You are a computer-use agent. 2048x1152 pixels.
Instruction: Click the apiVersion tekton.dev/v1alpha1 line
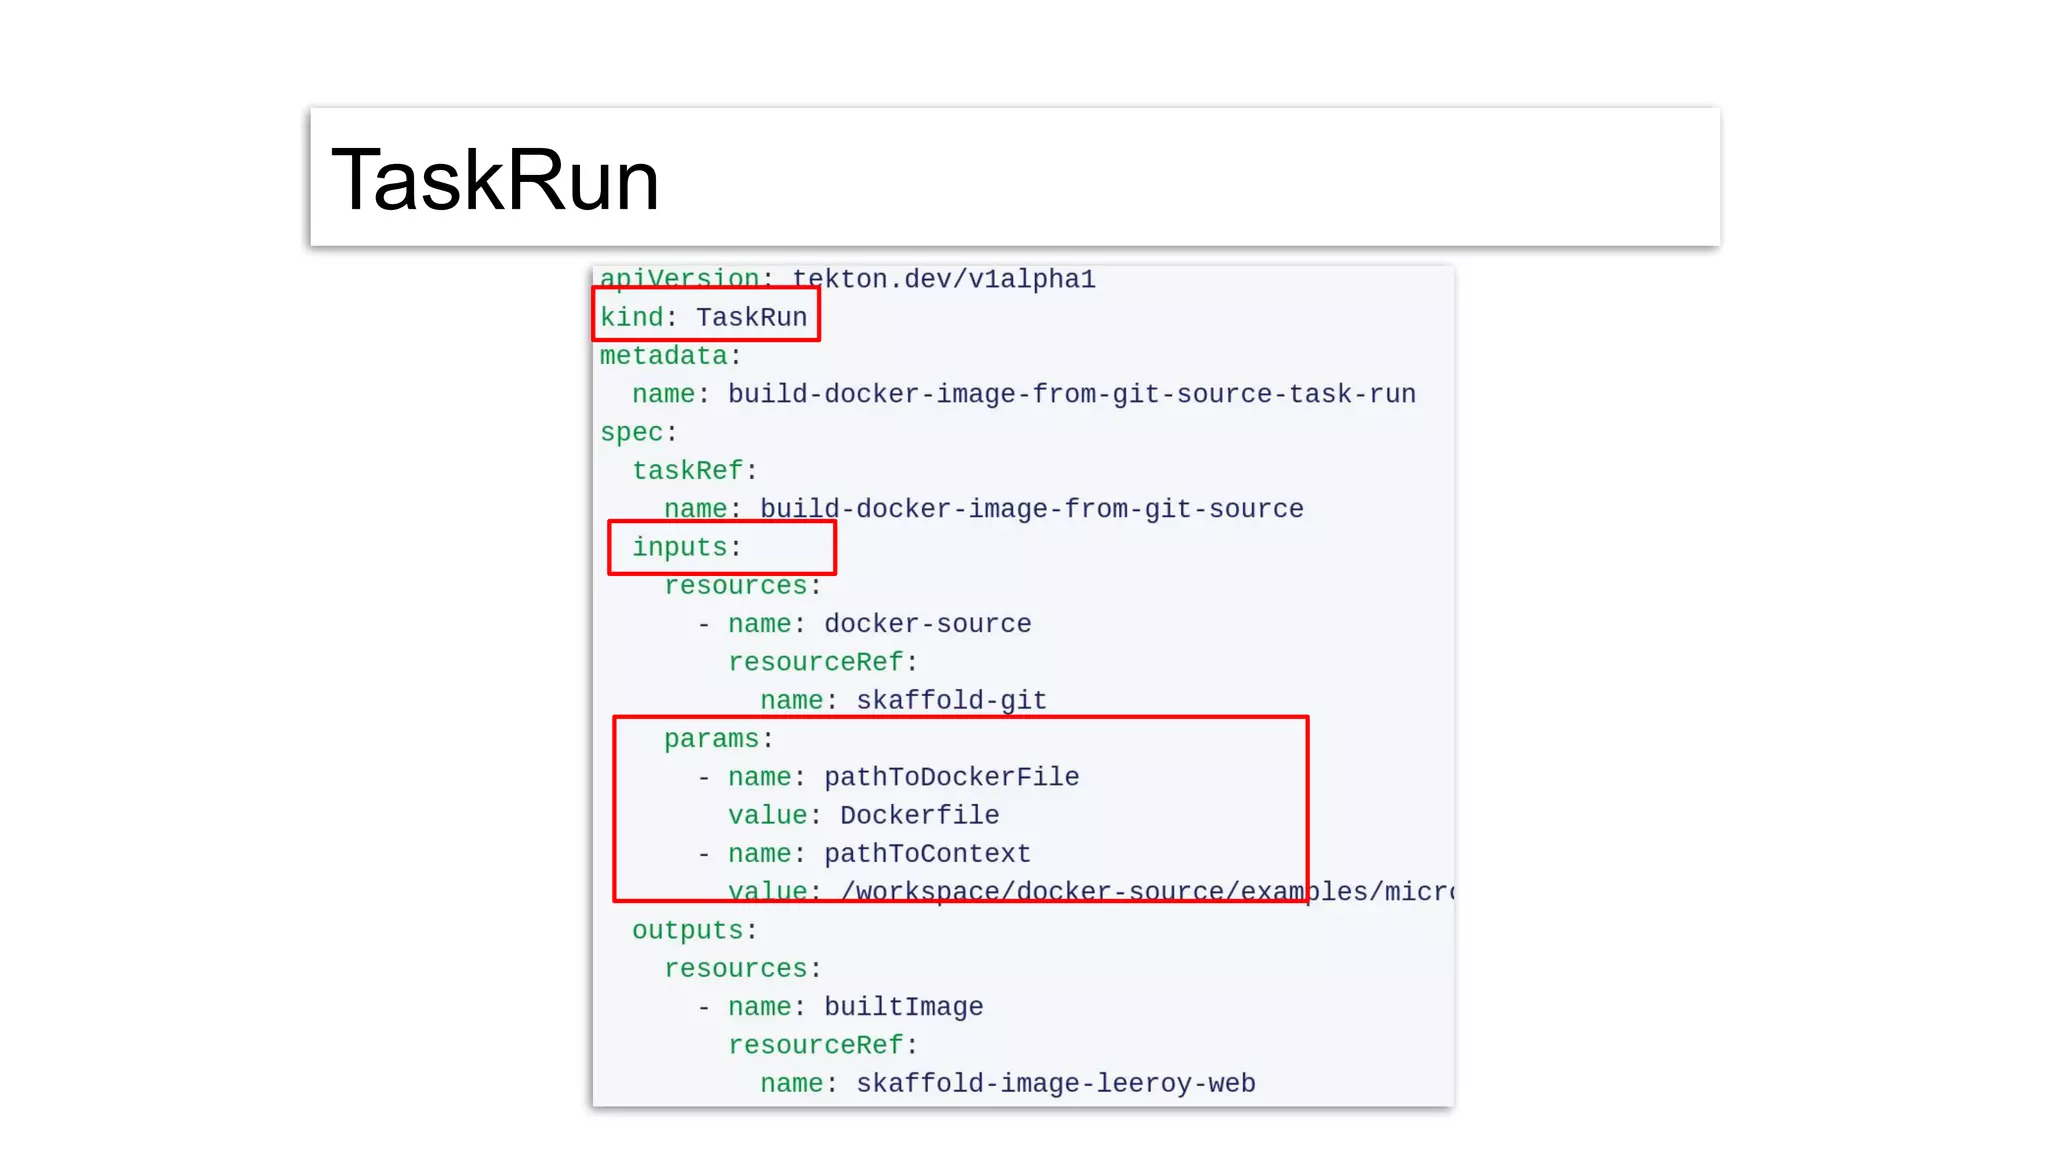[x=847, y=279]
